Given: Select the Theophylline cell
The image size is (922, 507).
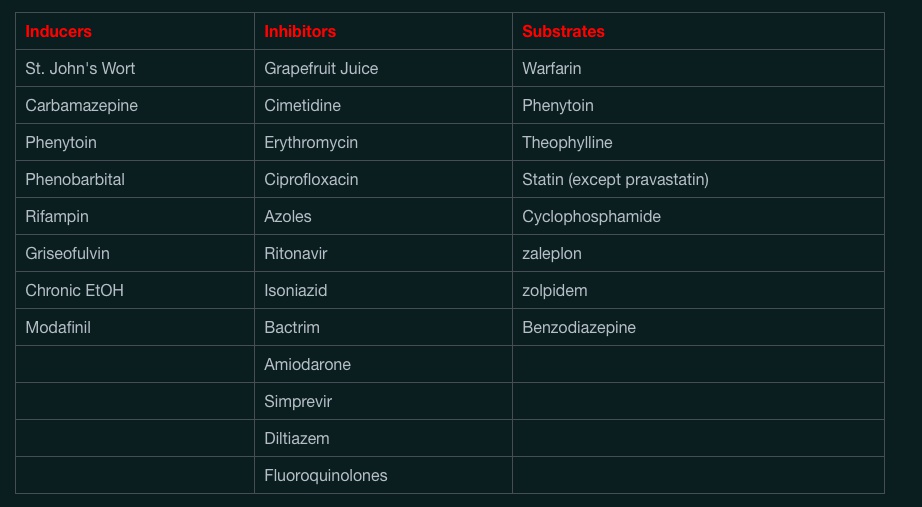Looking at the screenshot, I should (x=567, y=142).
